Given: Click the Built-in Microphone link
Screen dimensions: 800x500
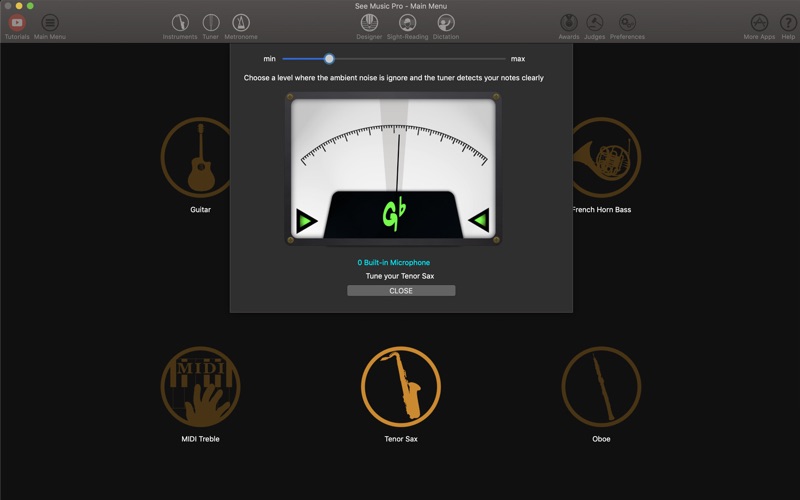Looking at the screenshot, I should [x=393, y=263].
